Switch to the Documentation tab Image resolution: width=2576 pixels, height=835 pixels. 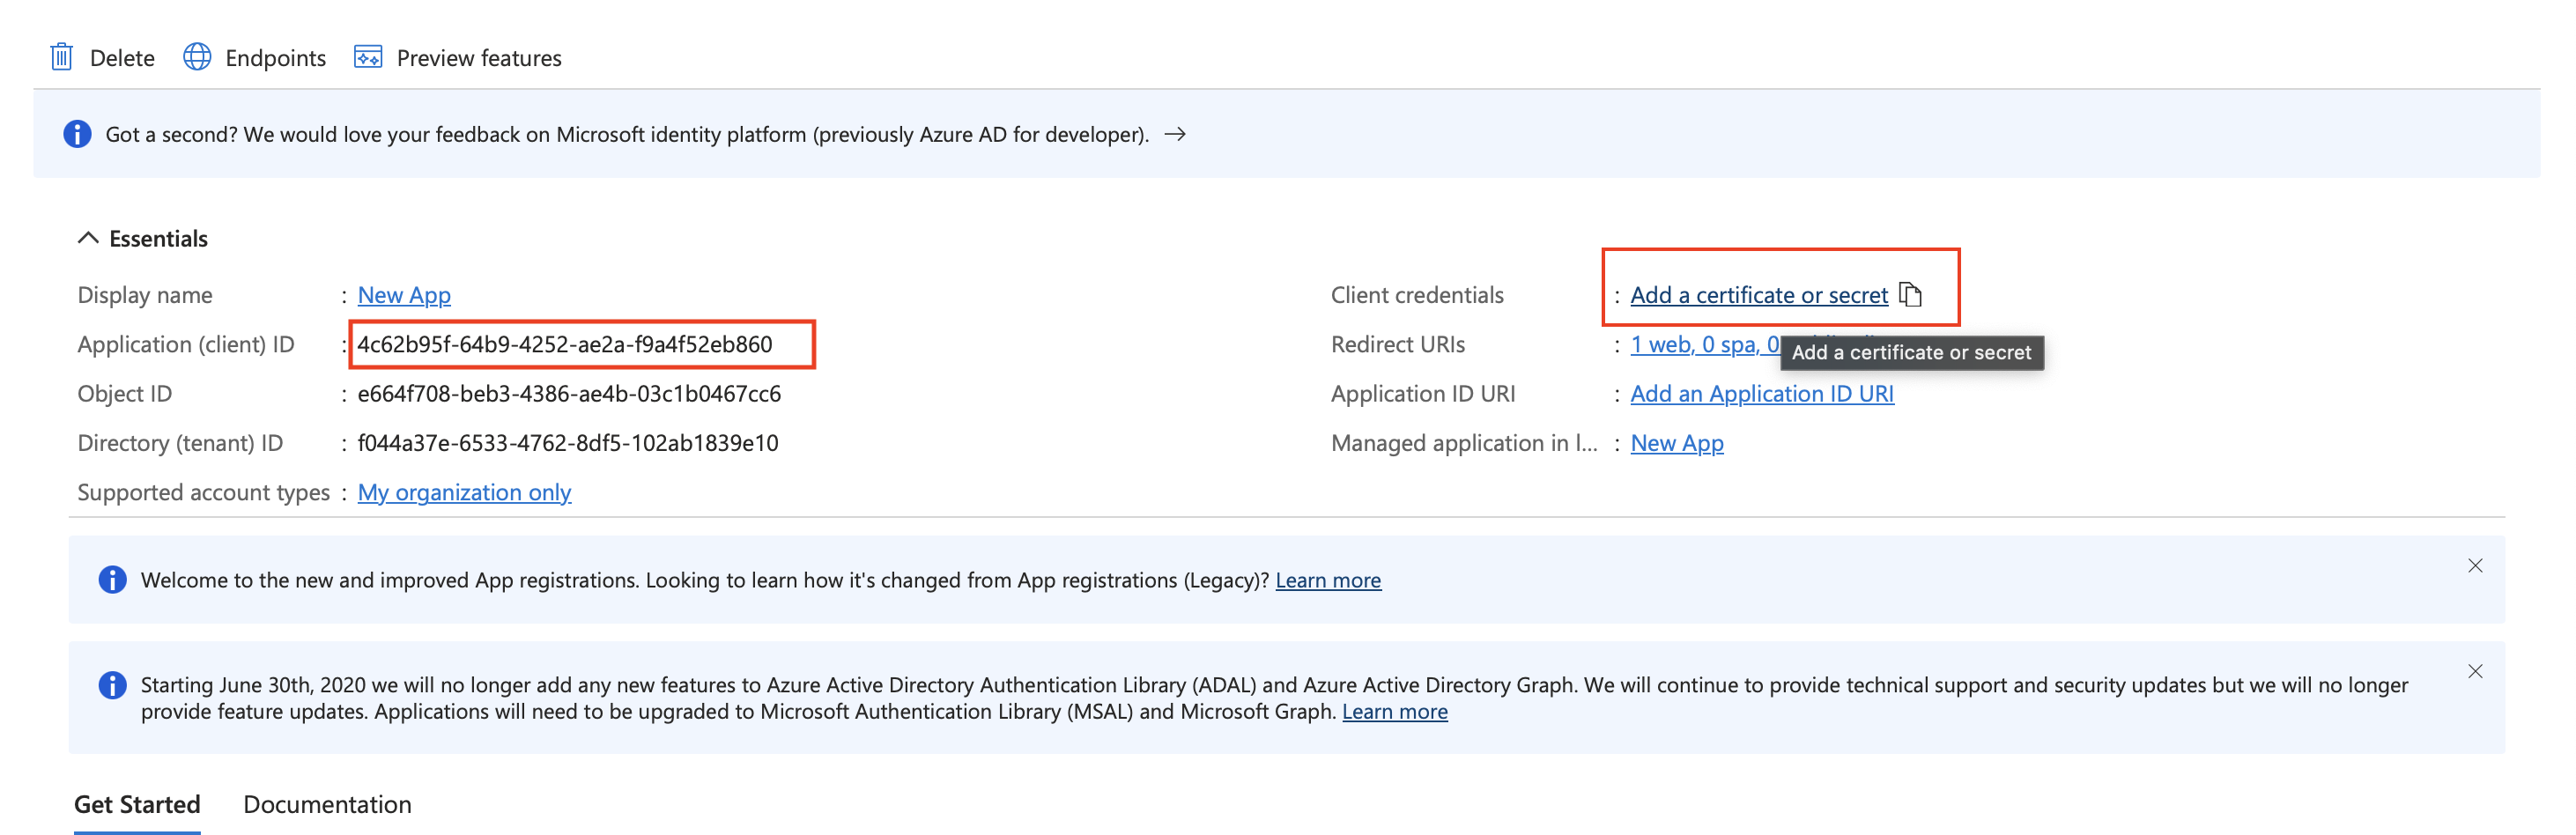(326, 804)
